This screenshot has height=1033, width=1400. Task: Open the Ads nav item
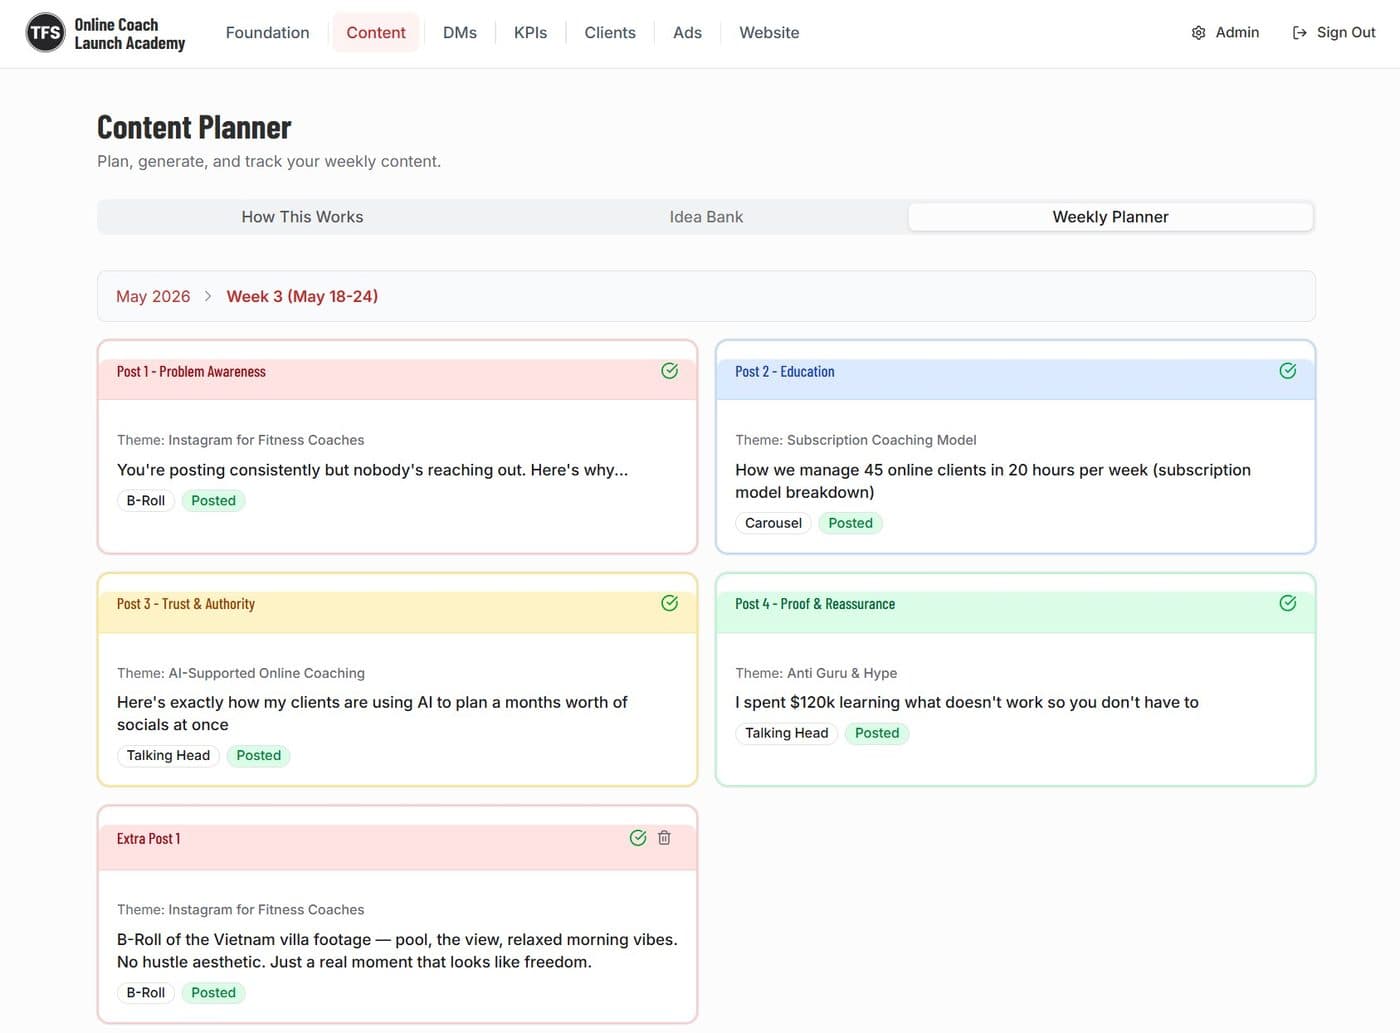coord(687,33)
